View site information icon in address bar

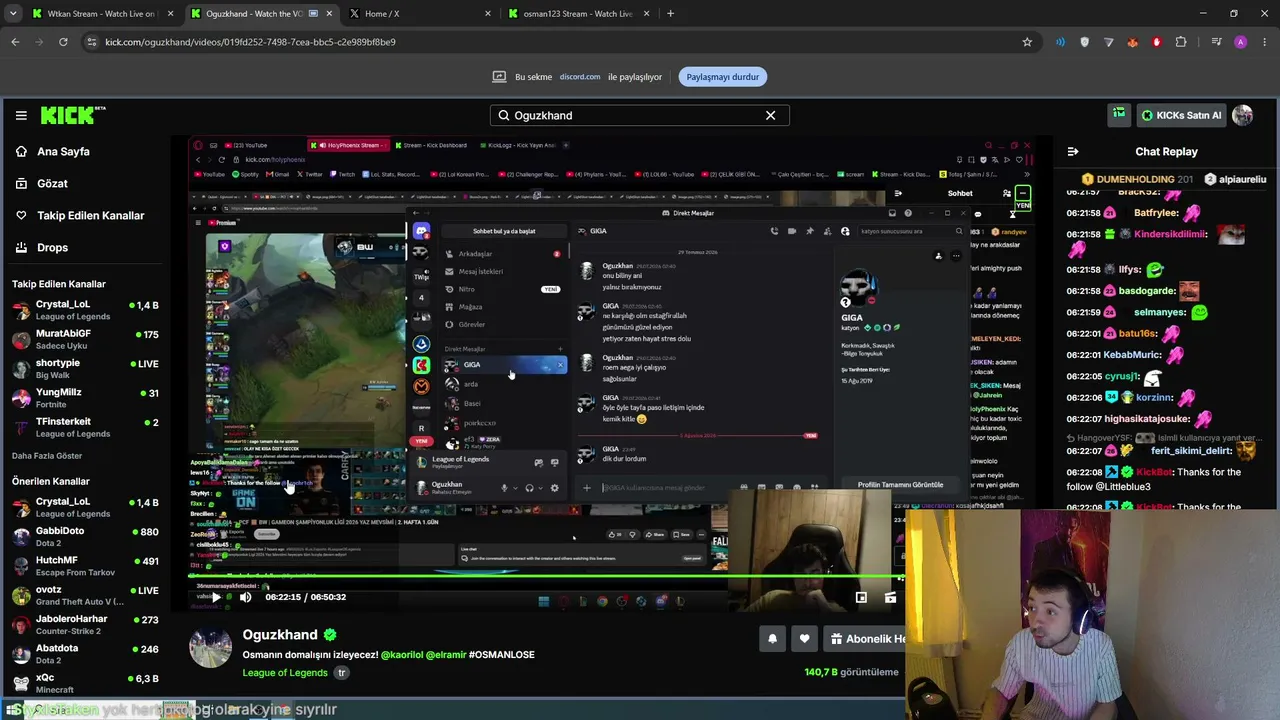click(x=92, y=42)
